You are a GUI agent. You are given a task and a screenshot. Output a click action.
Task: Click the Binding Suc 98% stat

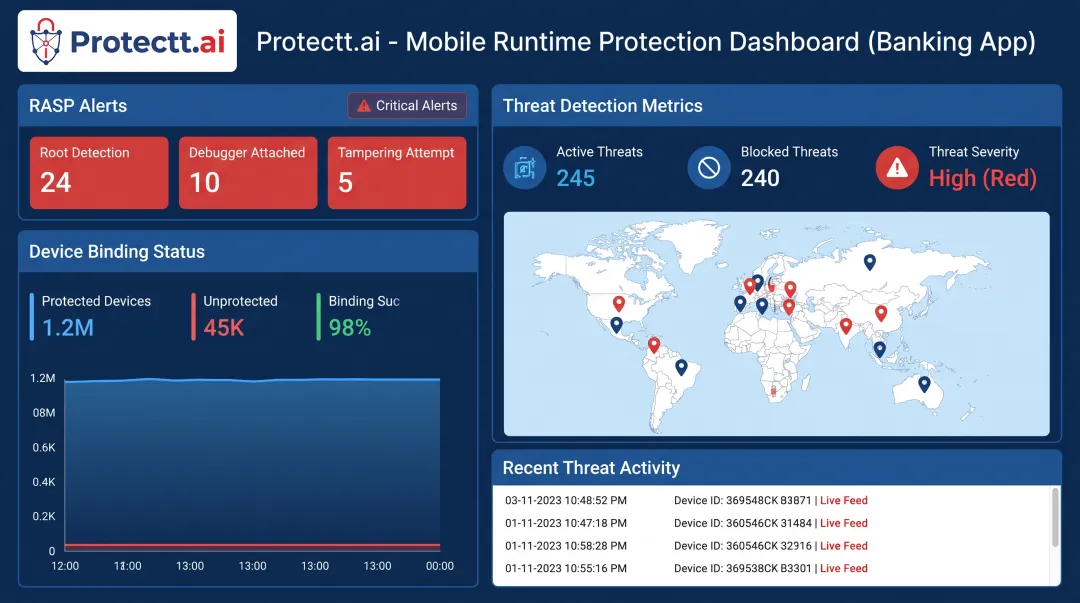click(x=359, y=316)
